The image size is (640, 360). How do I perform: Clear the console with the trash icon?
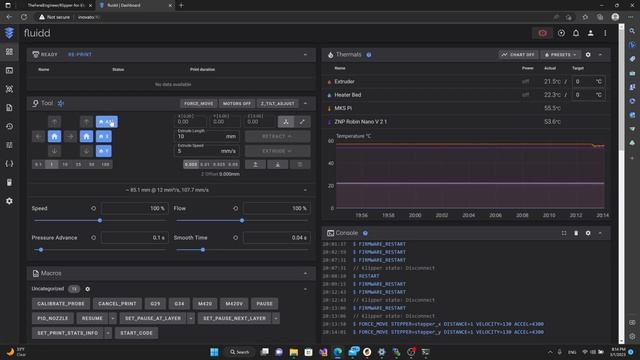(576, 233)
